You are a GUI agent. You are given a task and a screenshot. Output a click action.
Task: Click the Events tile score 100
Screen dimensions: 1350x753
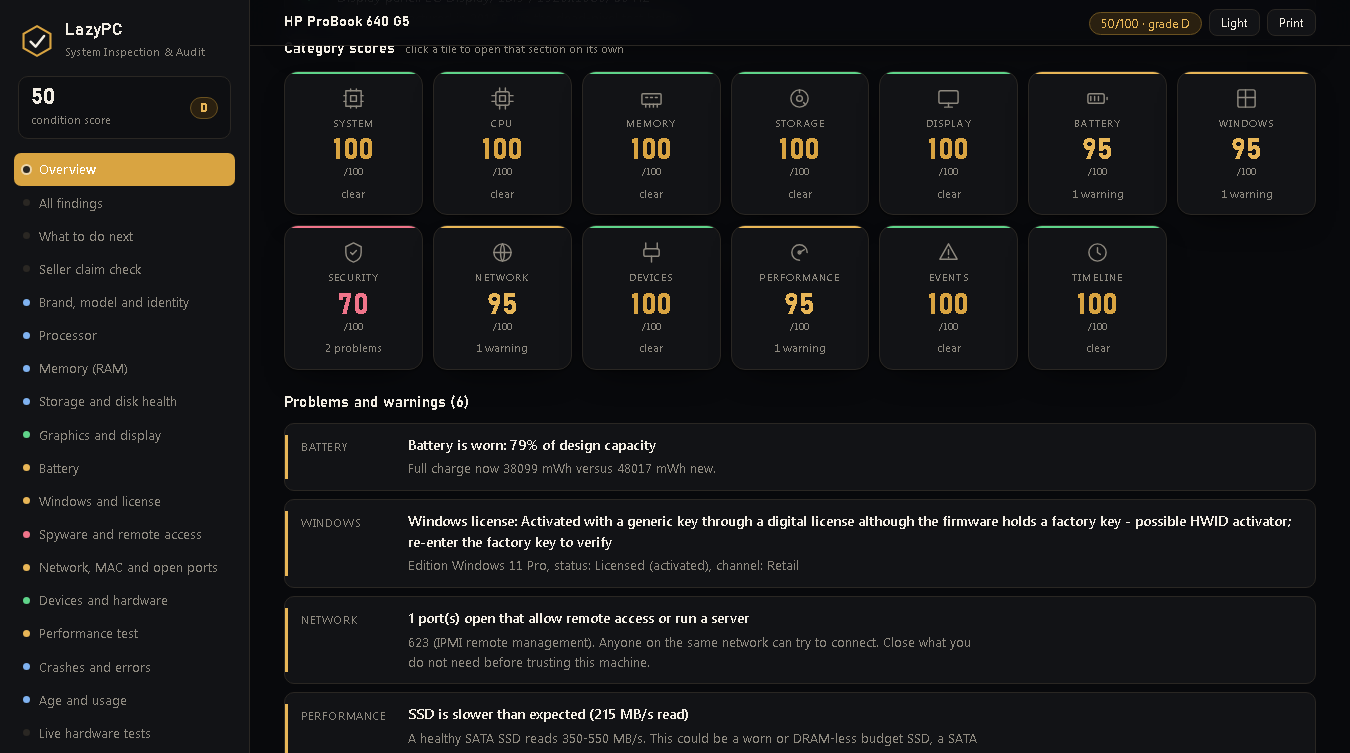tap(948, 298)
